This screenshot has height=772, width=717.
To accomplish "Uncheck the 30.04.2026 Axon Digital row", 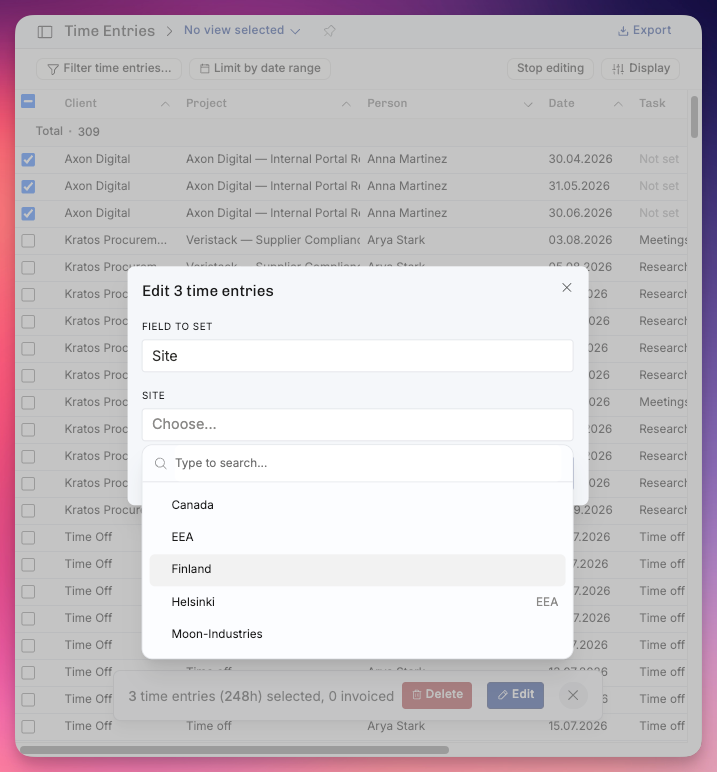I will 28,160.
